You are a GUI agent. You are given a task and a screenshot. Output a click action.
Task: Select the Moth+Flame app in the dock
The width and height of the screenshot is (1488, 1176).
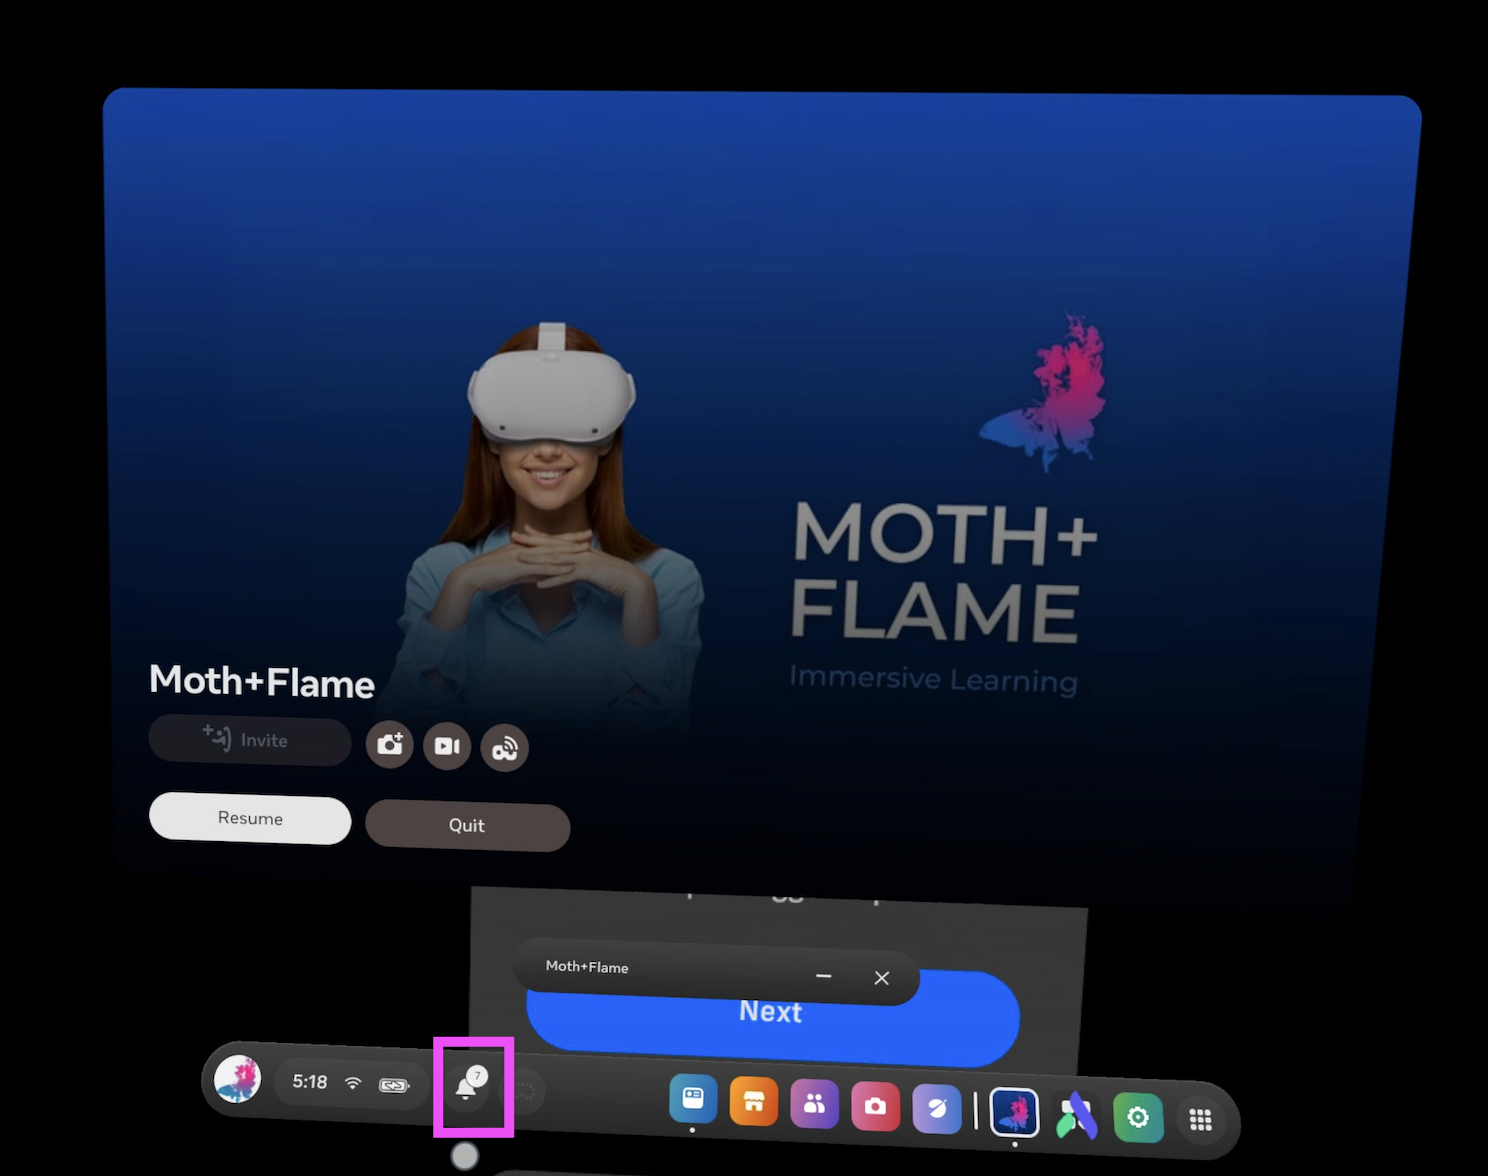coord(1015,1113)
